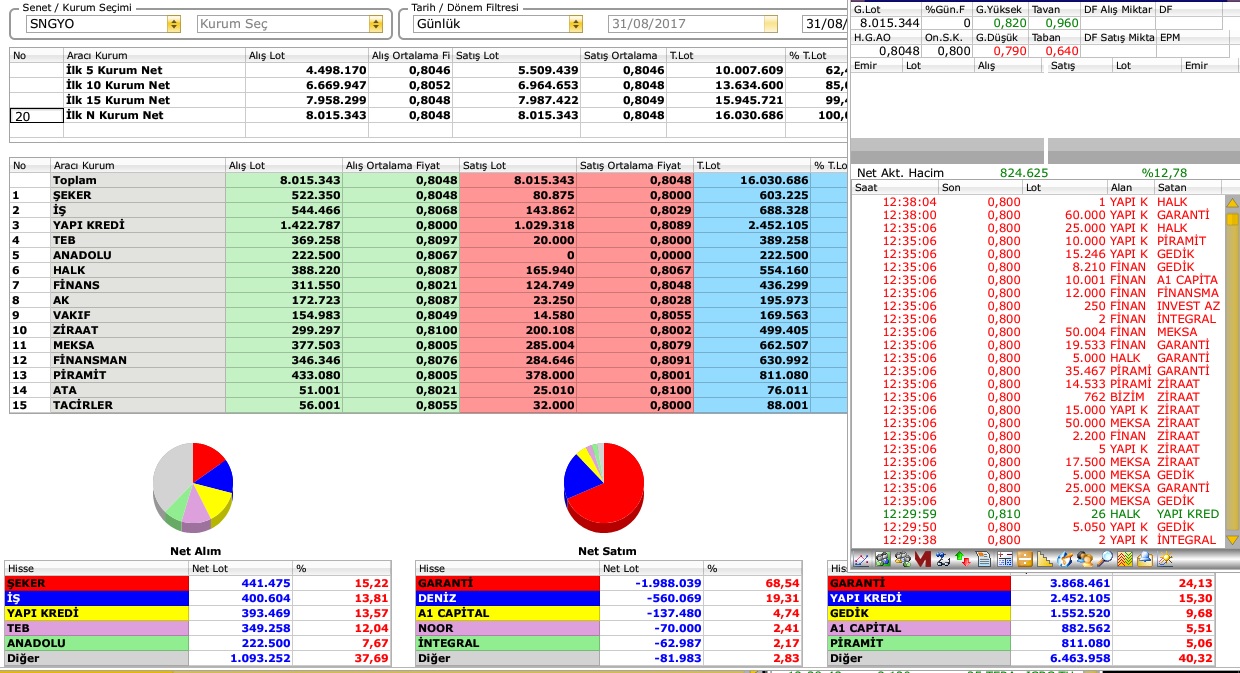This screenshot has height=673, width=1240.
Task: Click the green-up red-down arrows icon
Action: point(962,559)
